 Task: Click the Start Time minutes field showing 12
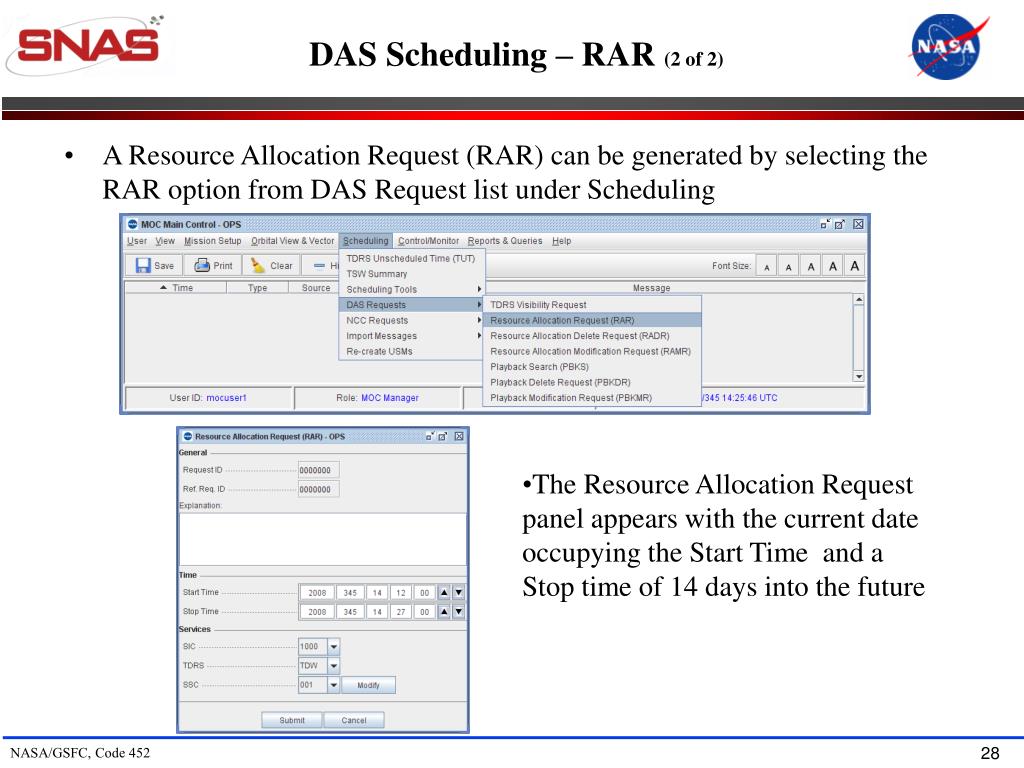(400, 593)
